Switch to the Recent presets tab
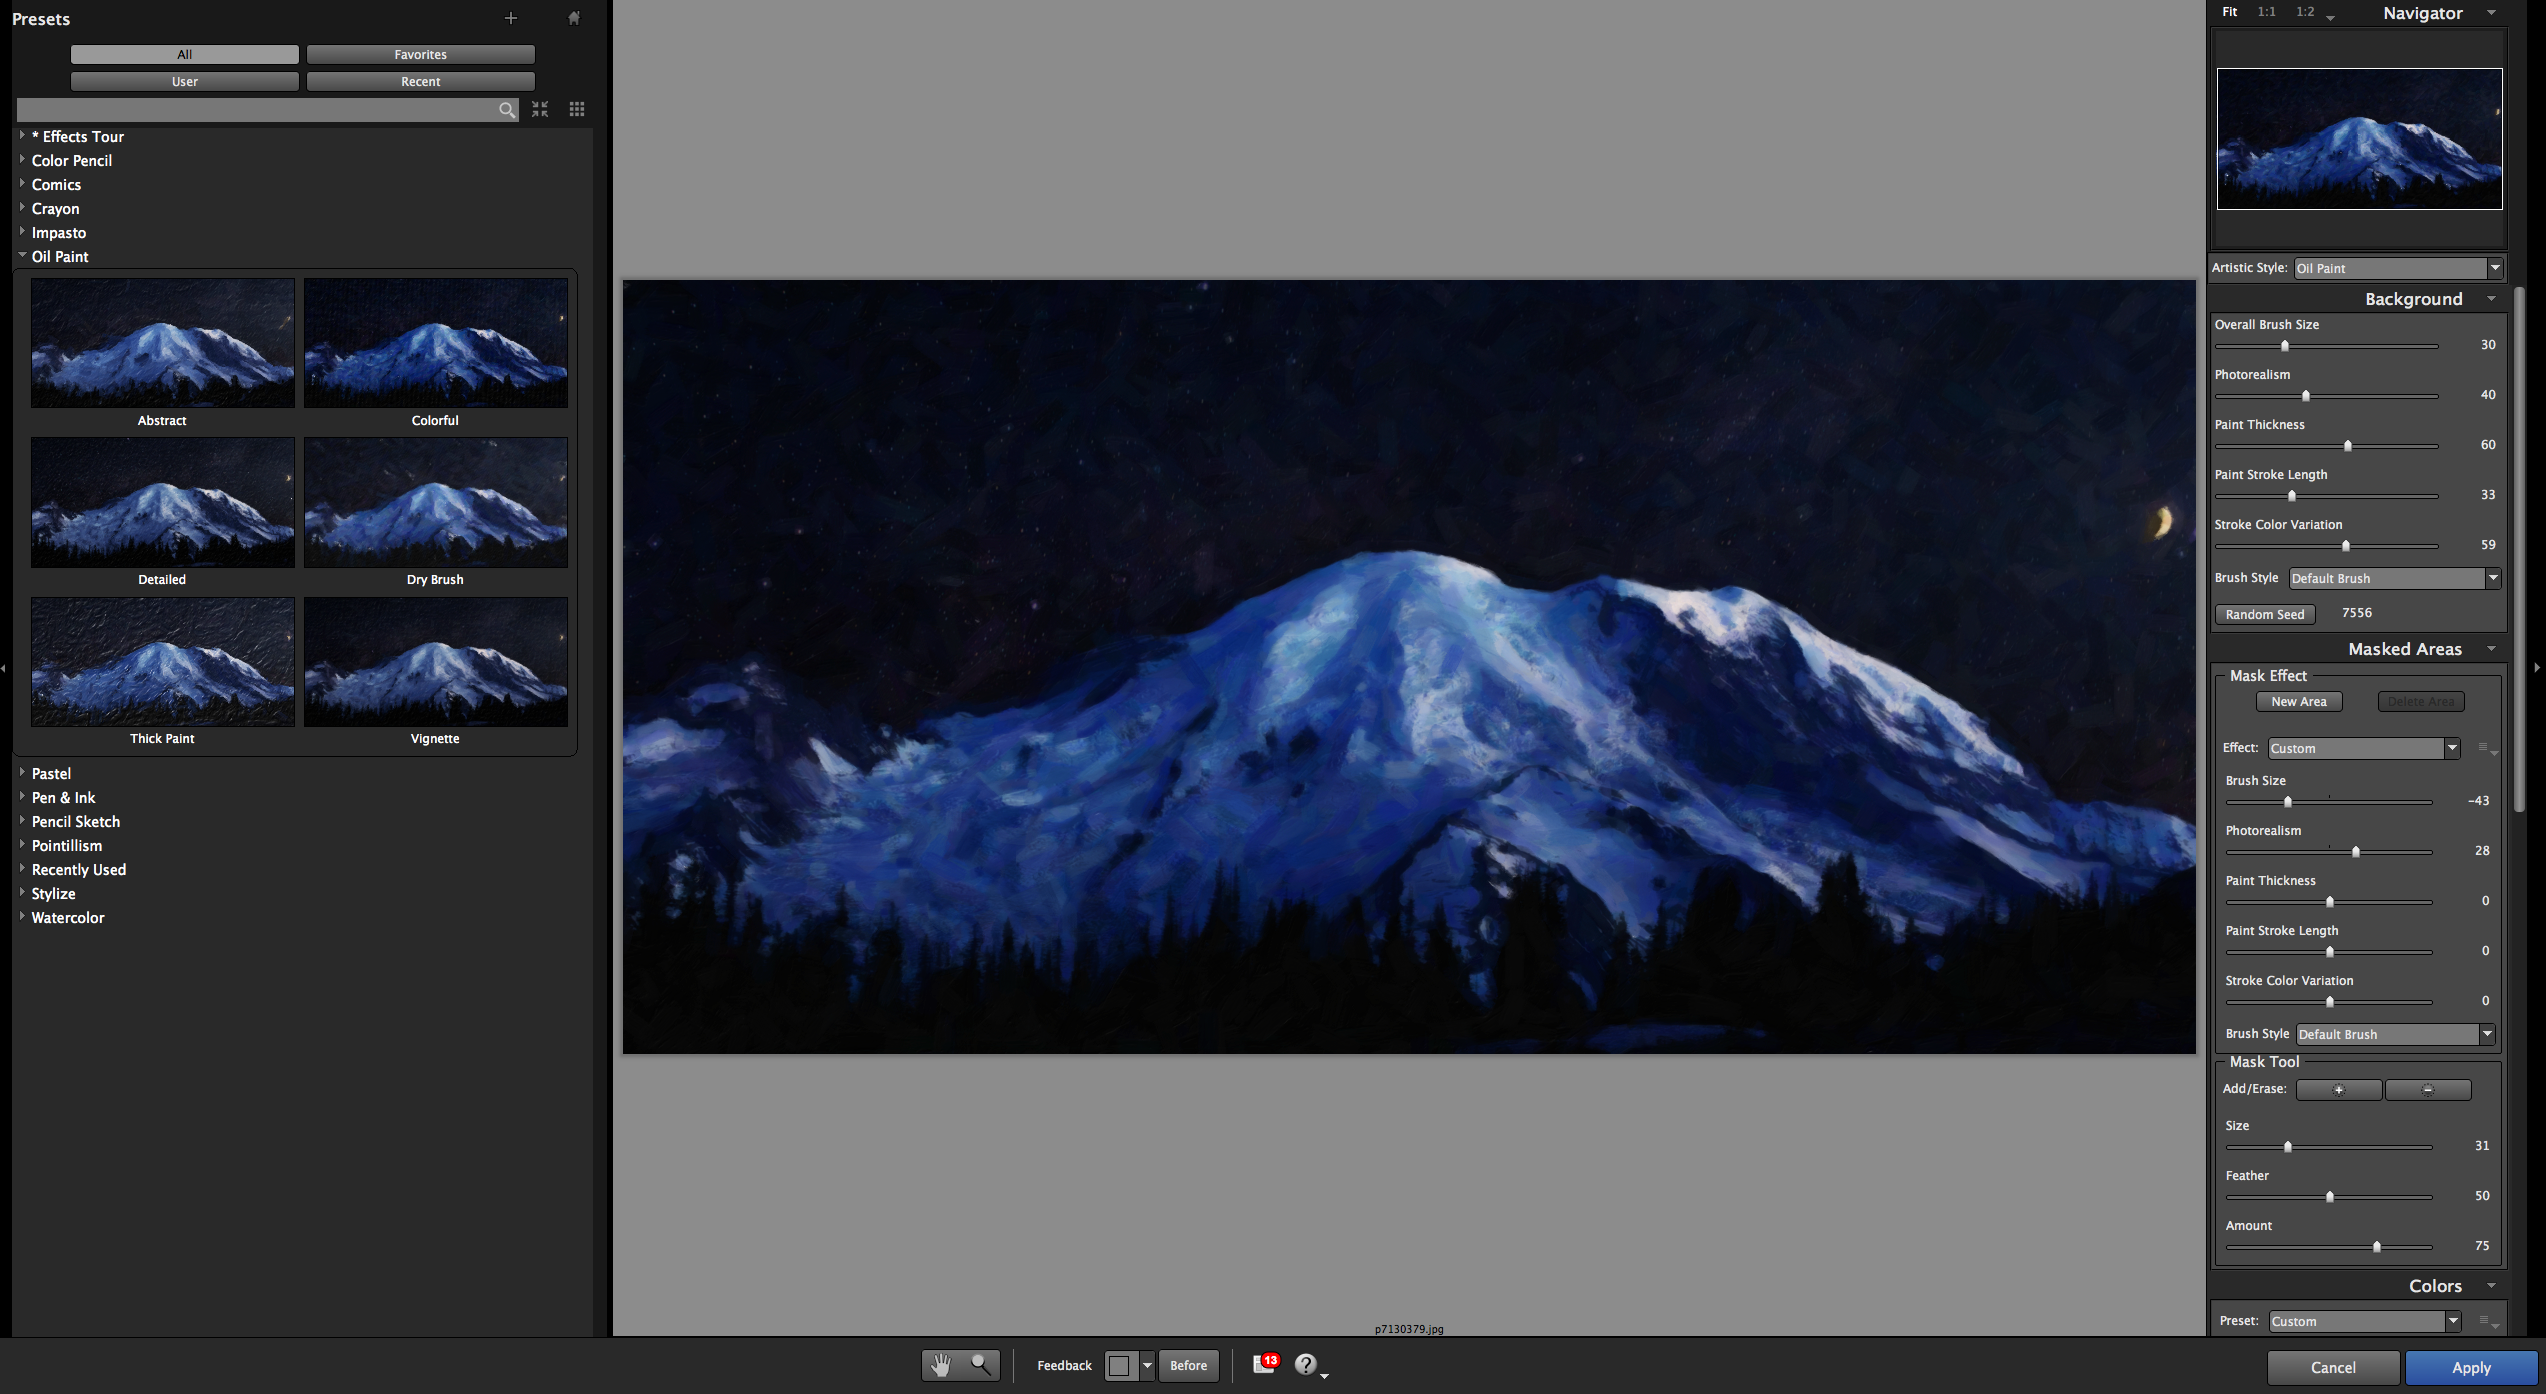 (420, 81)
